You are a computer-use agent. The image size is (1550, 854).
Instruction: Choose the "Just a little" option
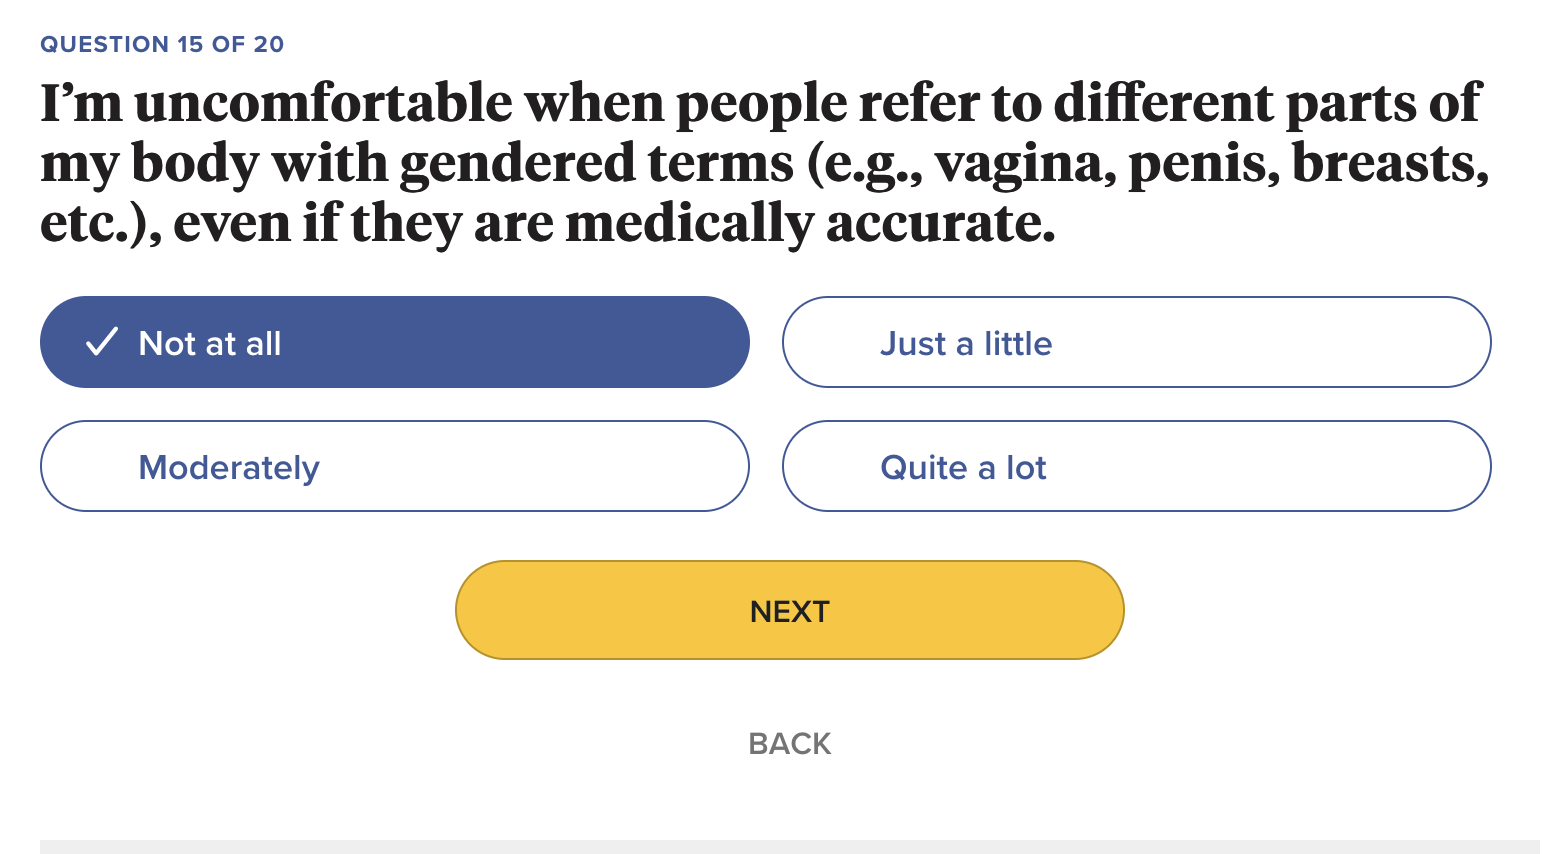(1136, 342)
